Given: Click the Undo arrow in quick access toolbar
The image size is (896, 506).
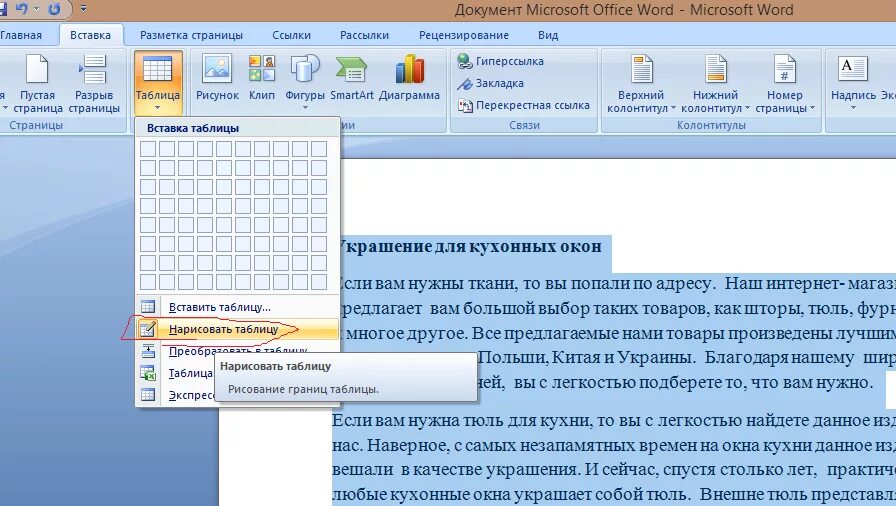Looking at the screenshot, I should (x=21, y=9).
